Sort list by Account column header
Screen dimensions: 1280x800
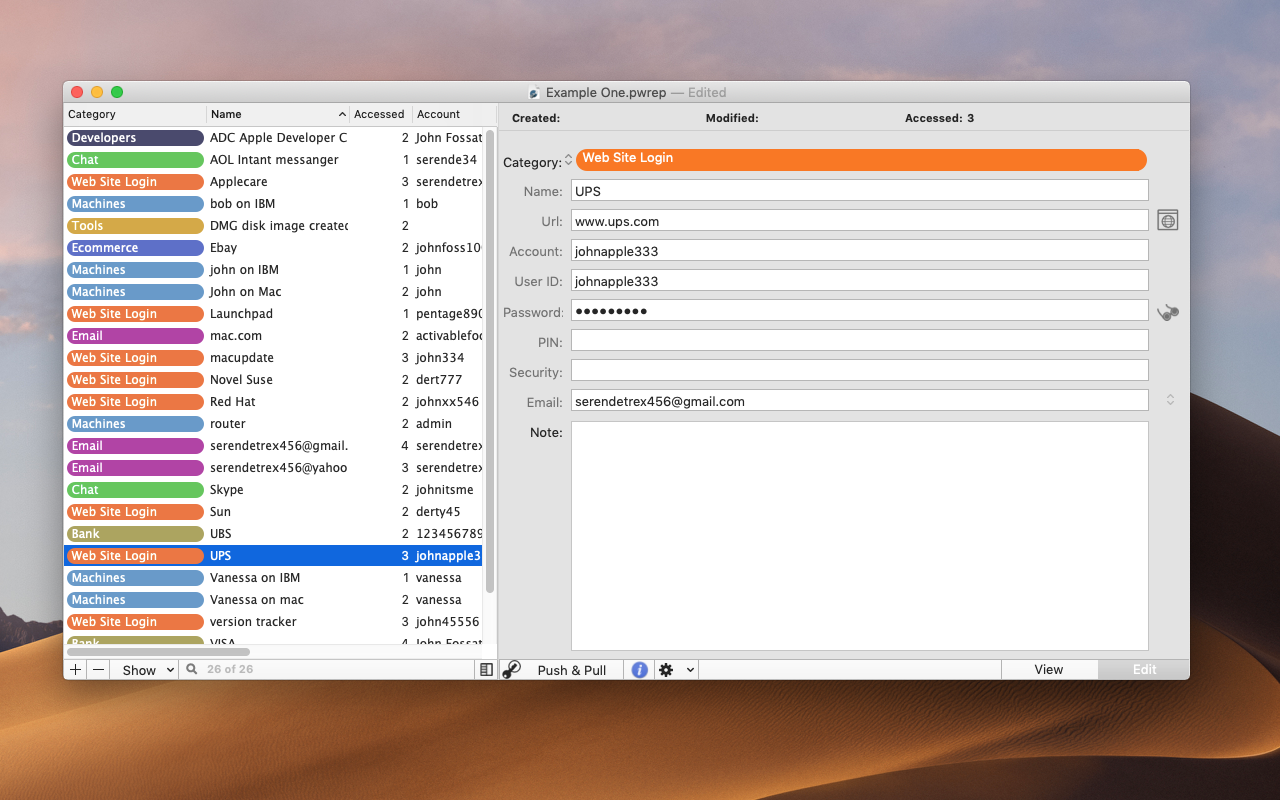[454, 114]
